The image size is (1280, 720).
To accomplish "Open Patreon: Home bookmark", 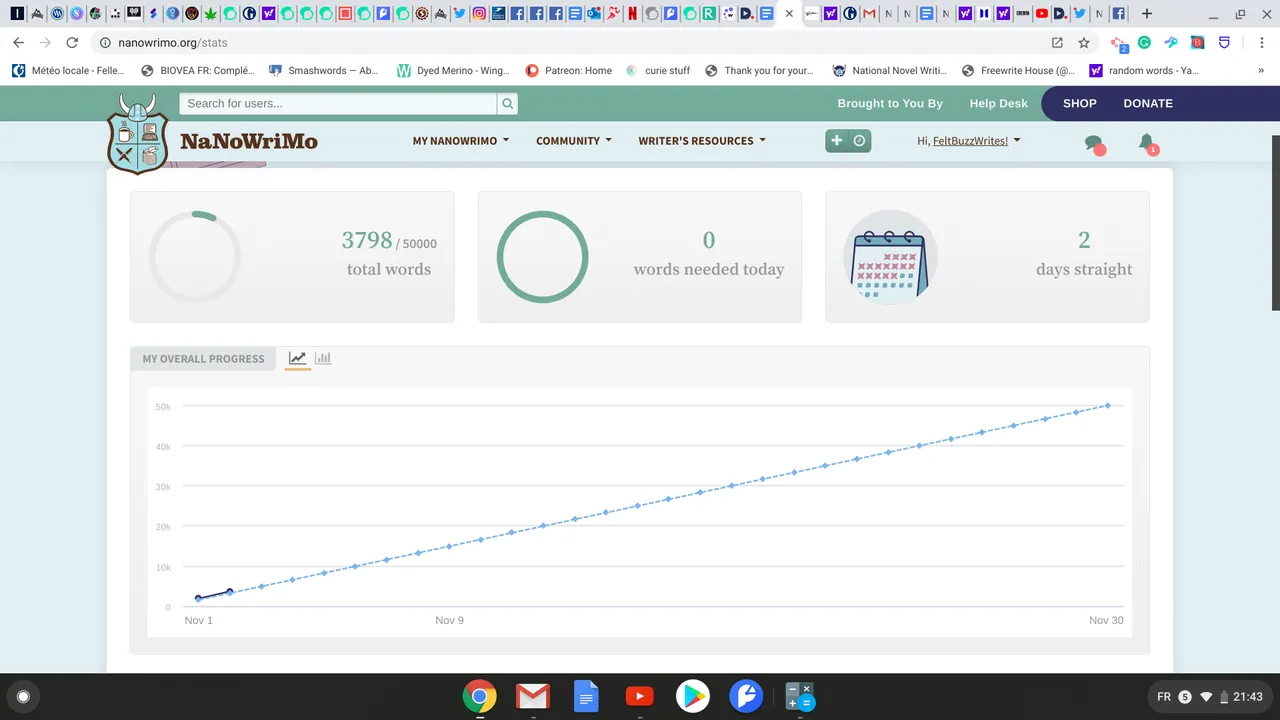I will (569, 71).
